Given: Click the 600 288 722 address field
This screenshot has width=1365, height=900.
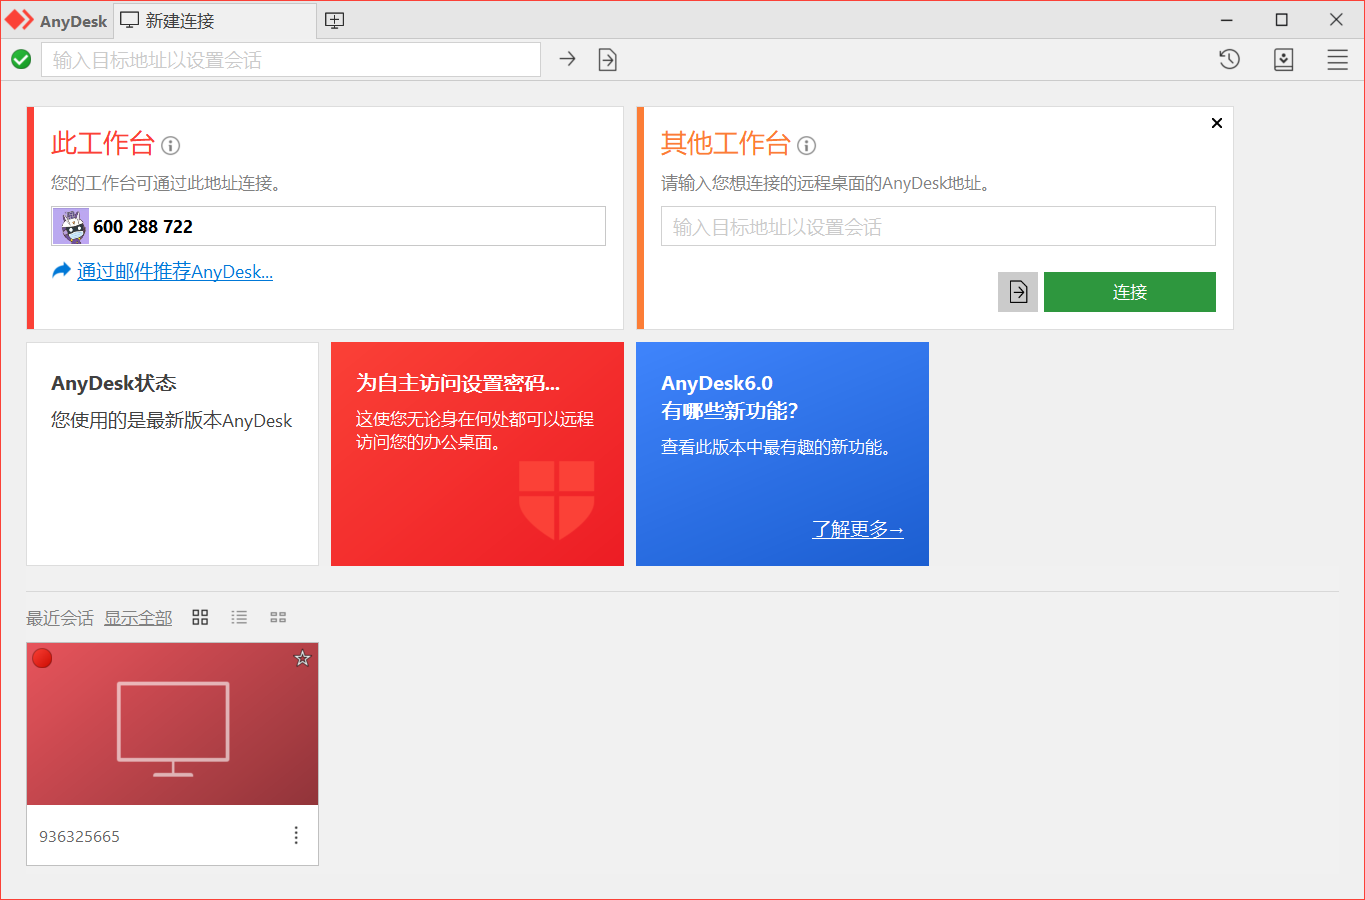Looking at the screenshot, I should coord(328,226).
